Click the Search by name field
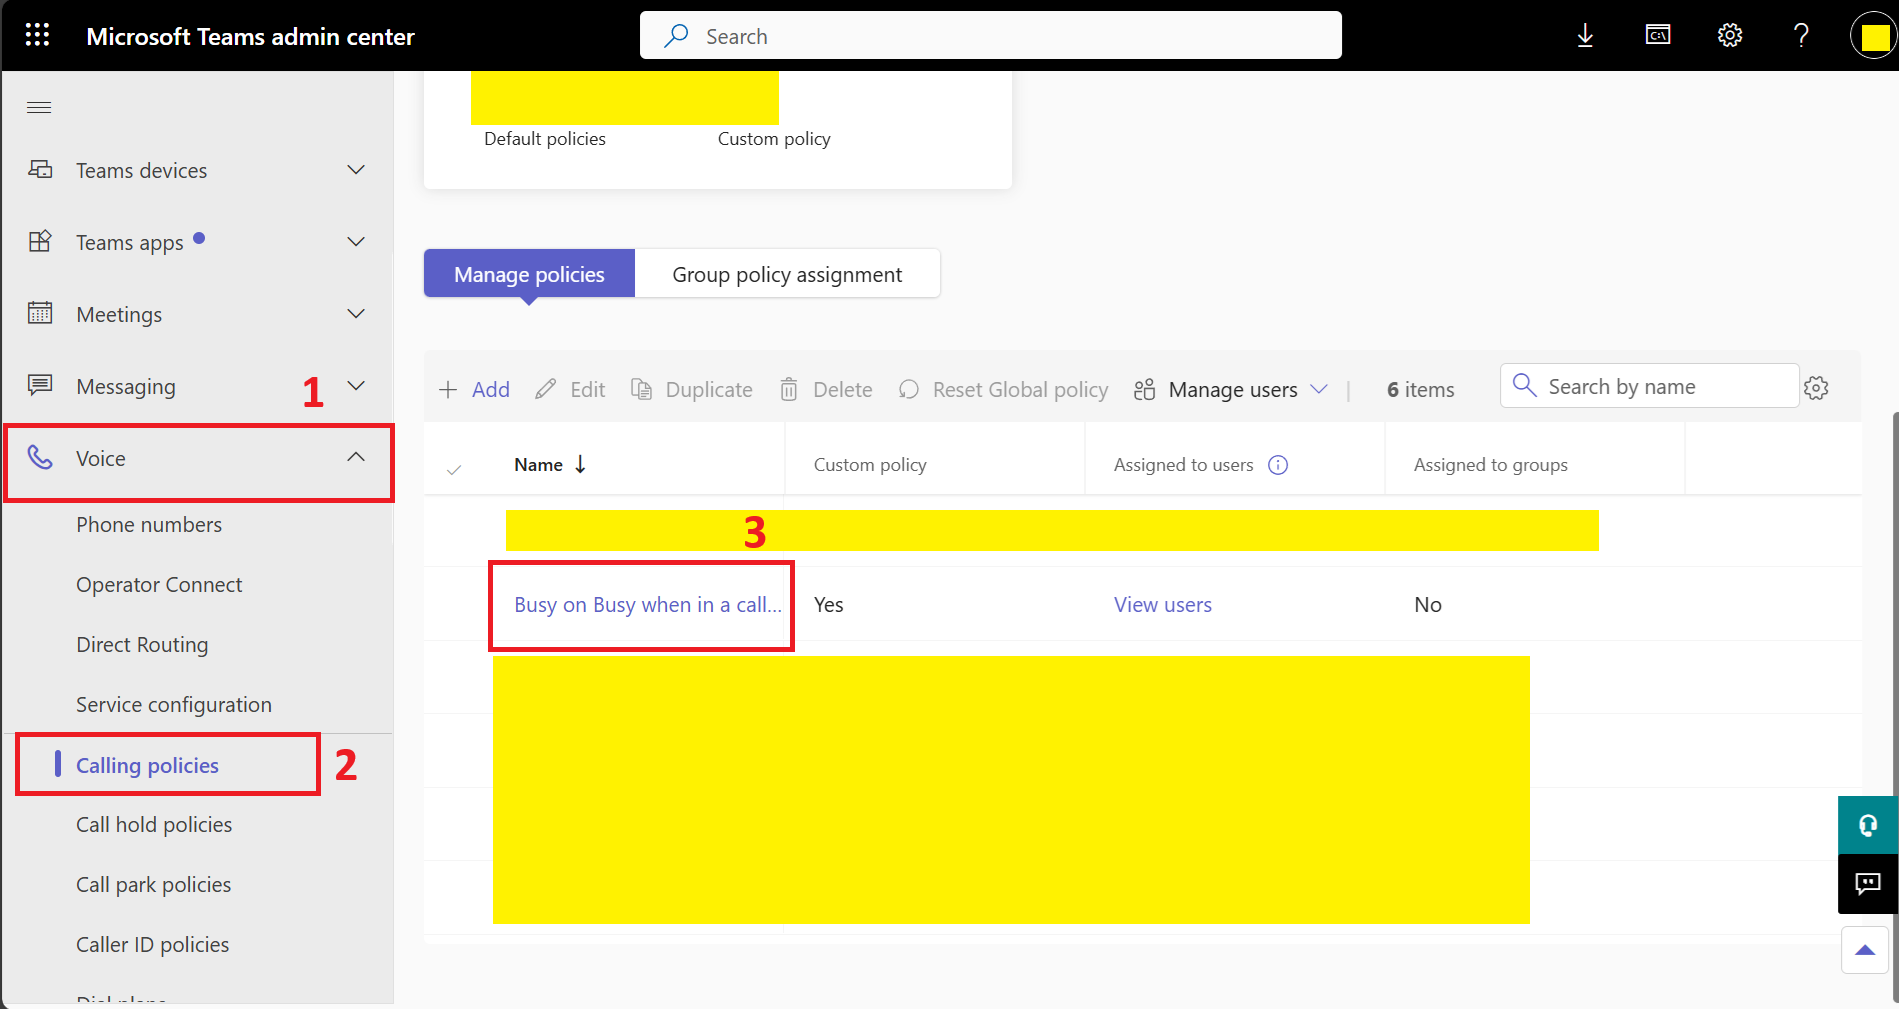1899x1009 pixels. tap(1649, 386)
